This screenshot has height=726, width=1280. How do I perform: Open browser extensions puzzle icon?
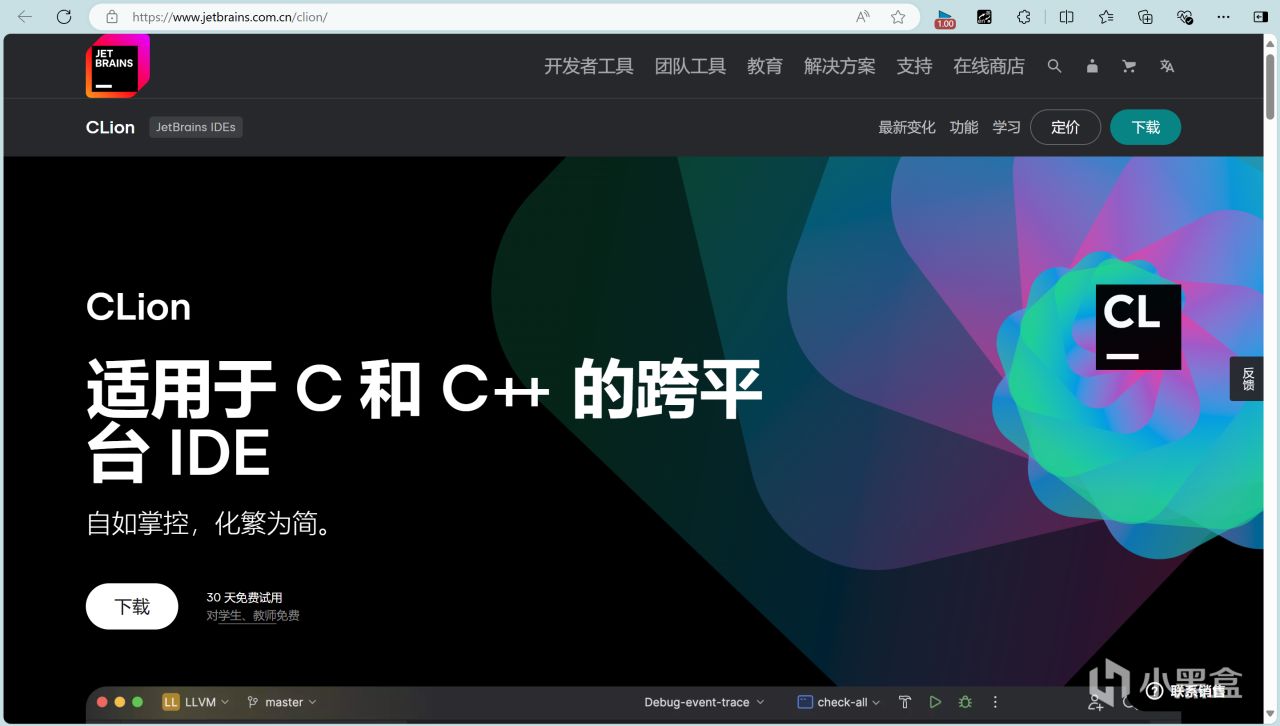(1024, 17)
